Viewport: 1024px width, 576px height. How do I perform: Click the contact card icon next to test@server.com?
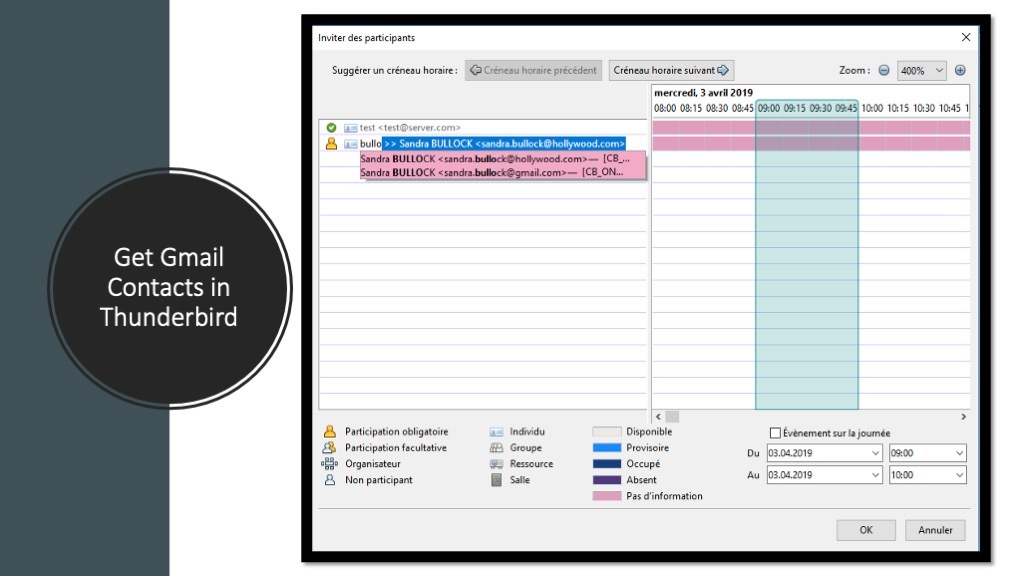click(x=350, y=128)
